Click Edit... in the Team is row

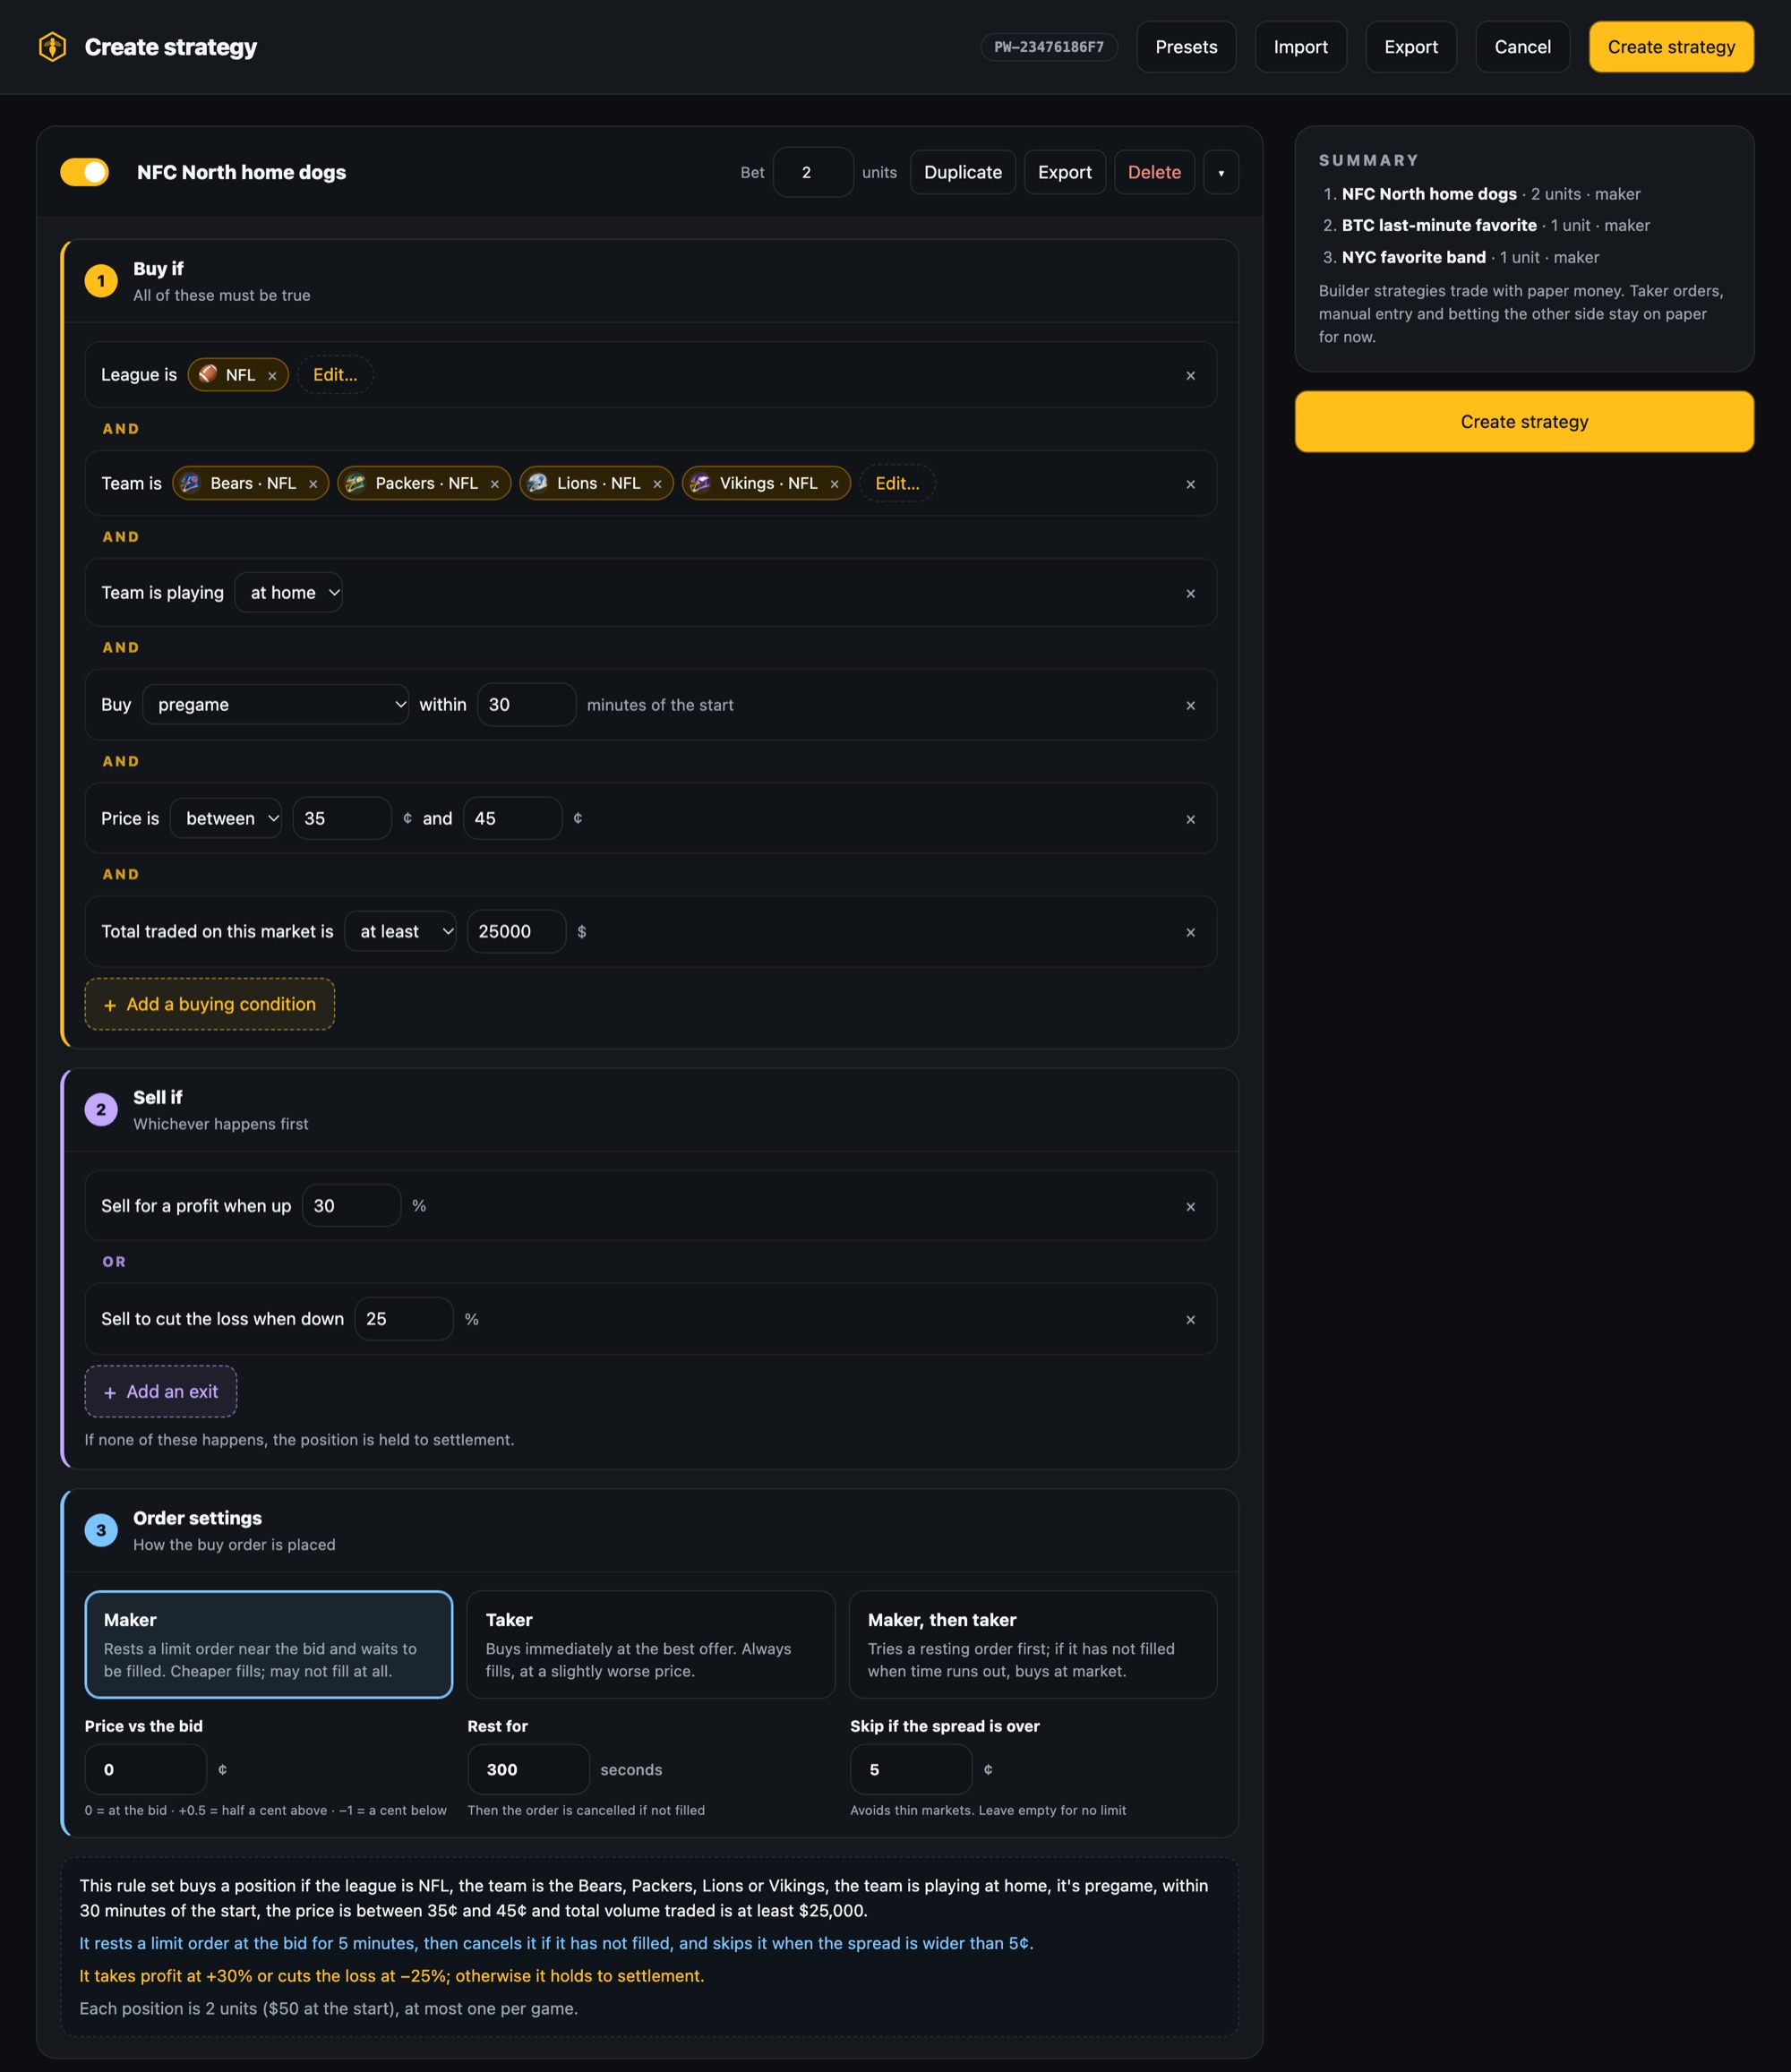pos(897,483)
